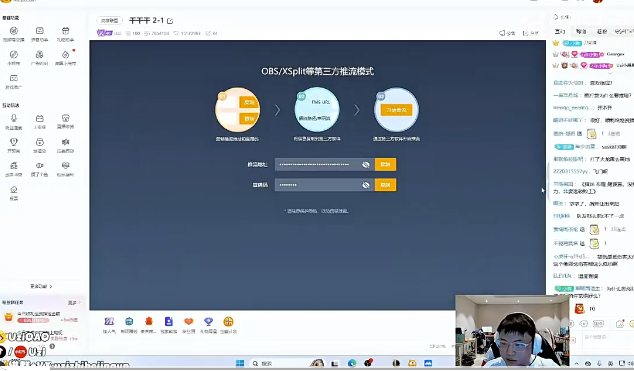Click the microphone icon in the left sidebar
The width and height of the screenshot is (634, 371).
(x=14, y=118)
